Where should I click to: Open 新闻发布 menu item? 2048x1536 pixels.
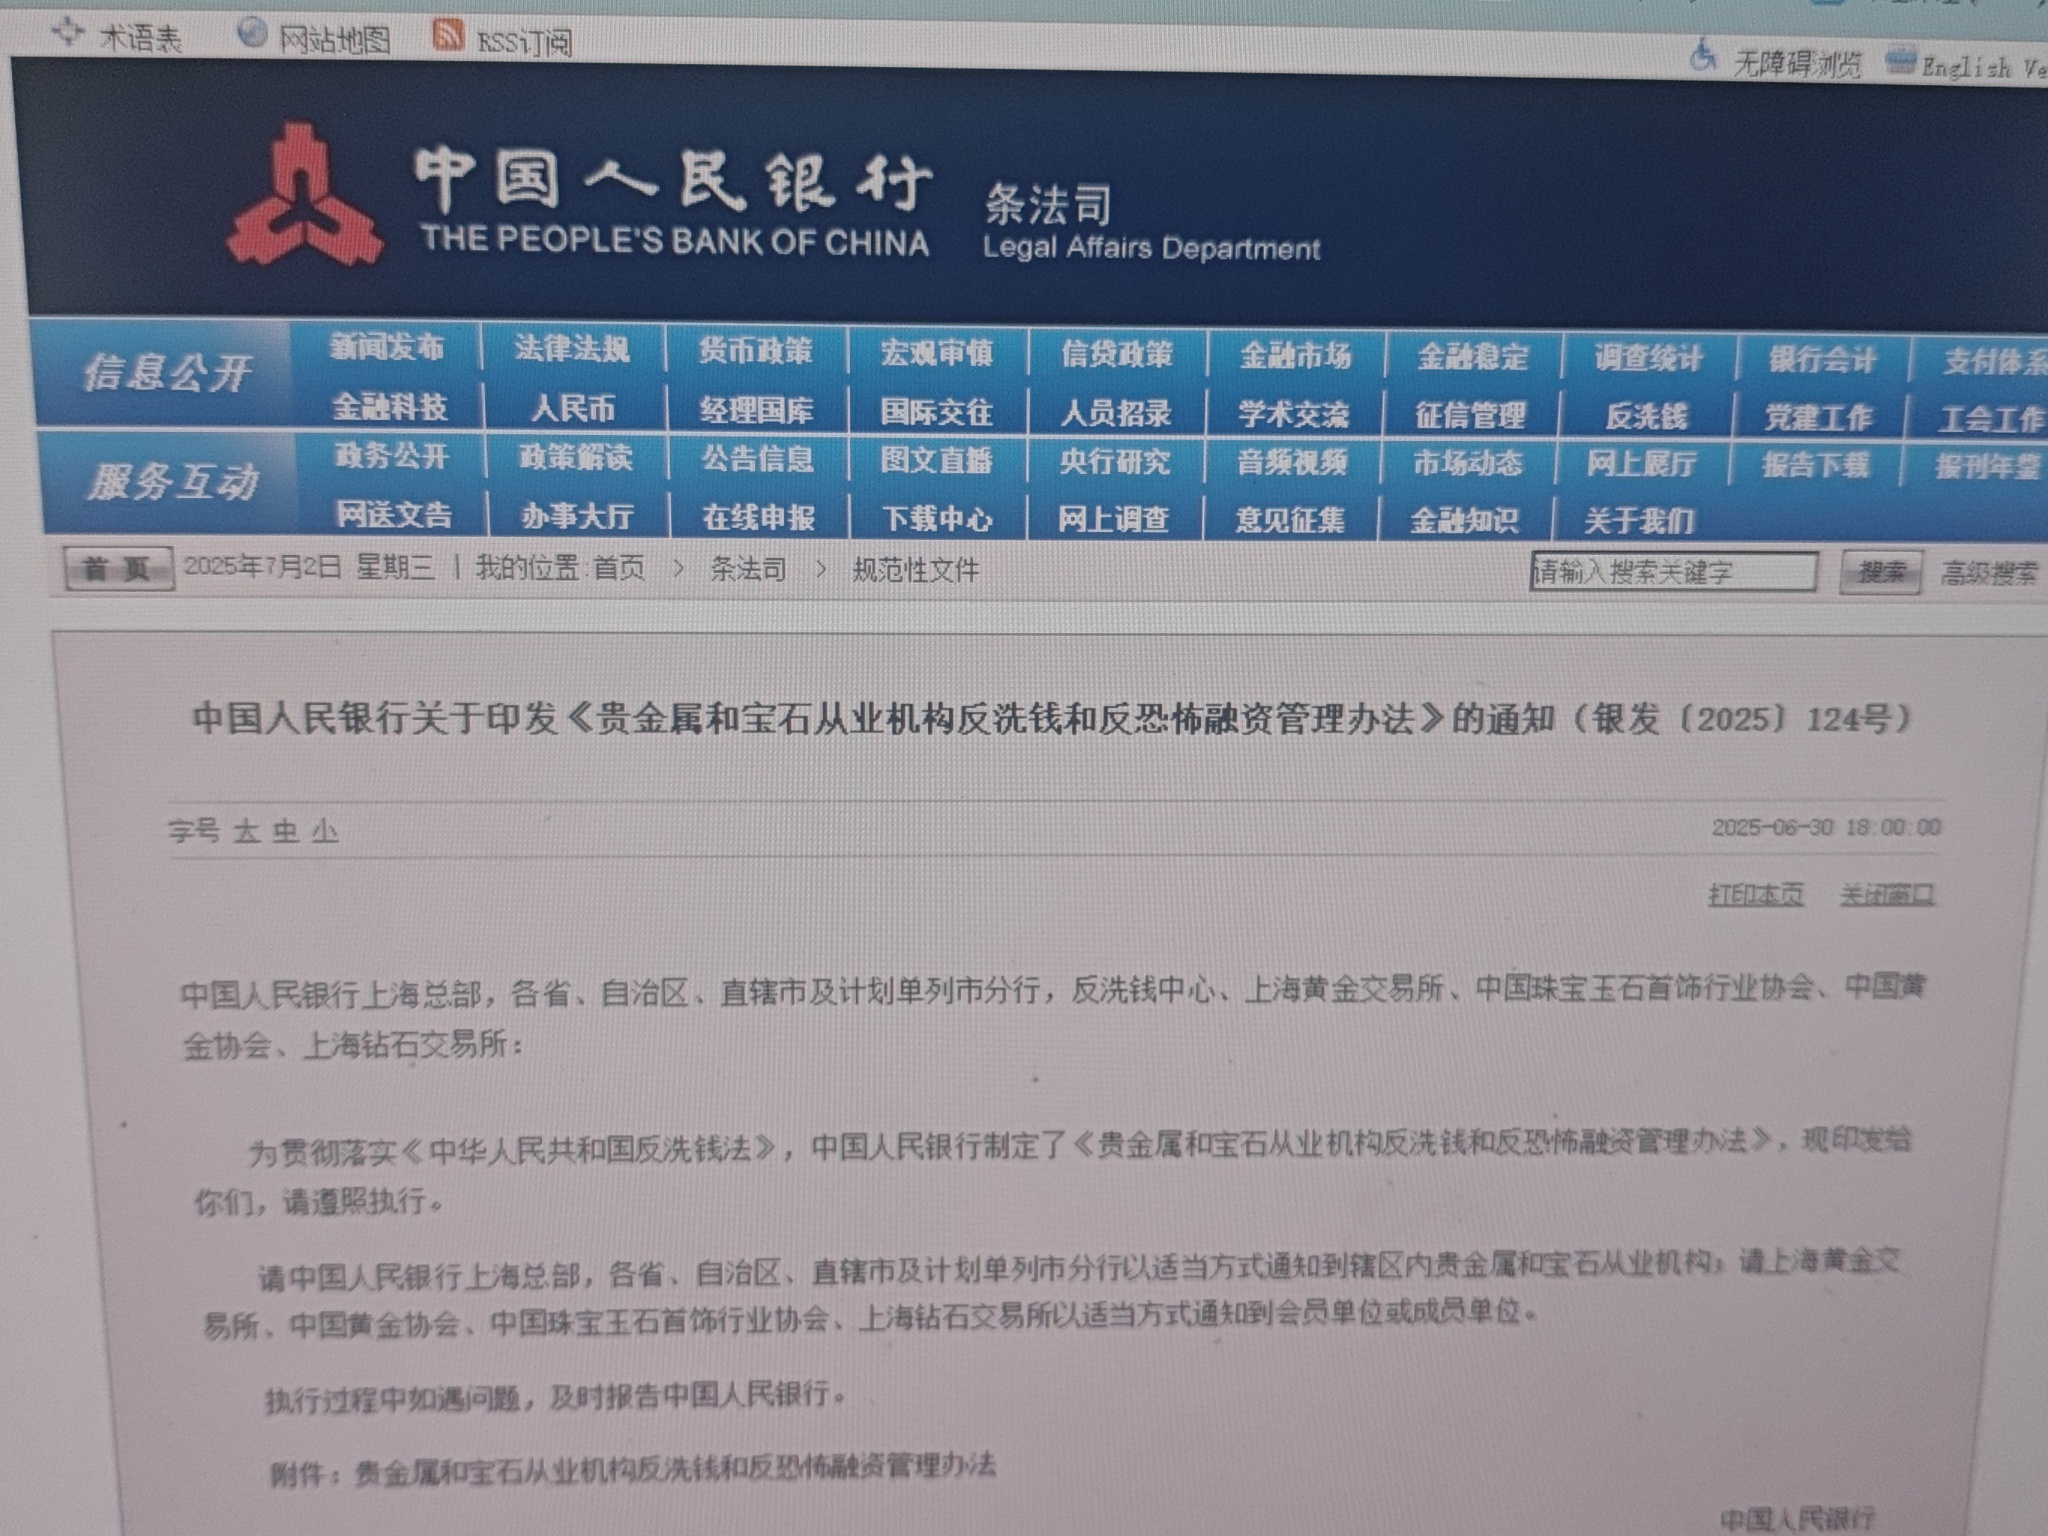click(x=388, y=347)
